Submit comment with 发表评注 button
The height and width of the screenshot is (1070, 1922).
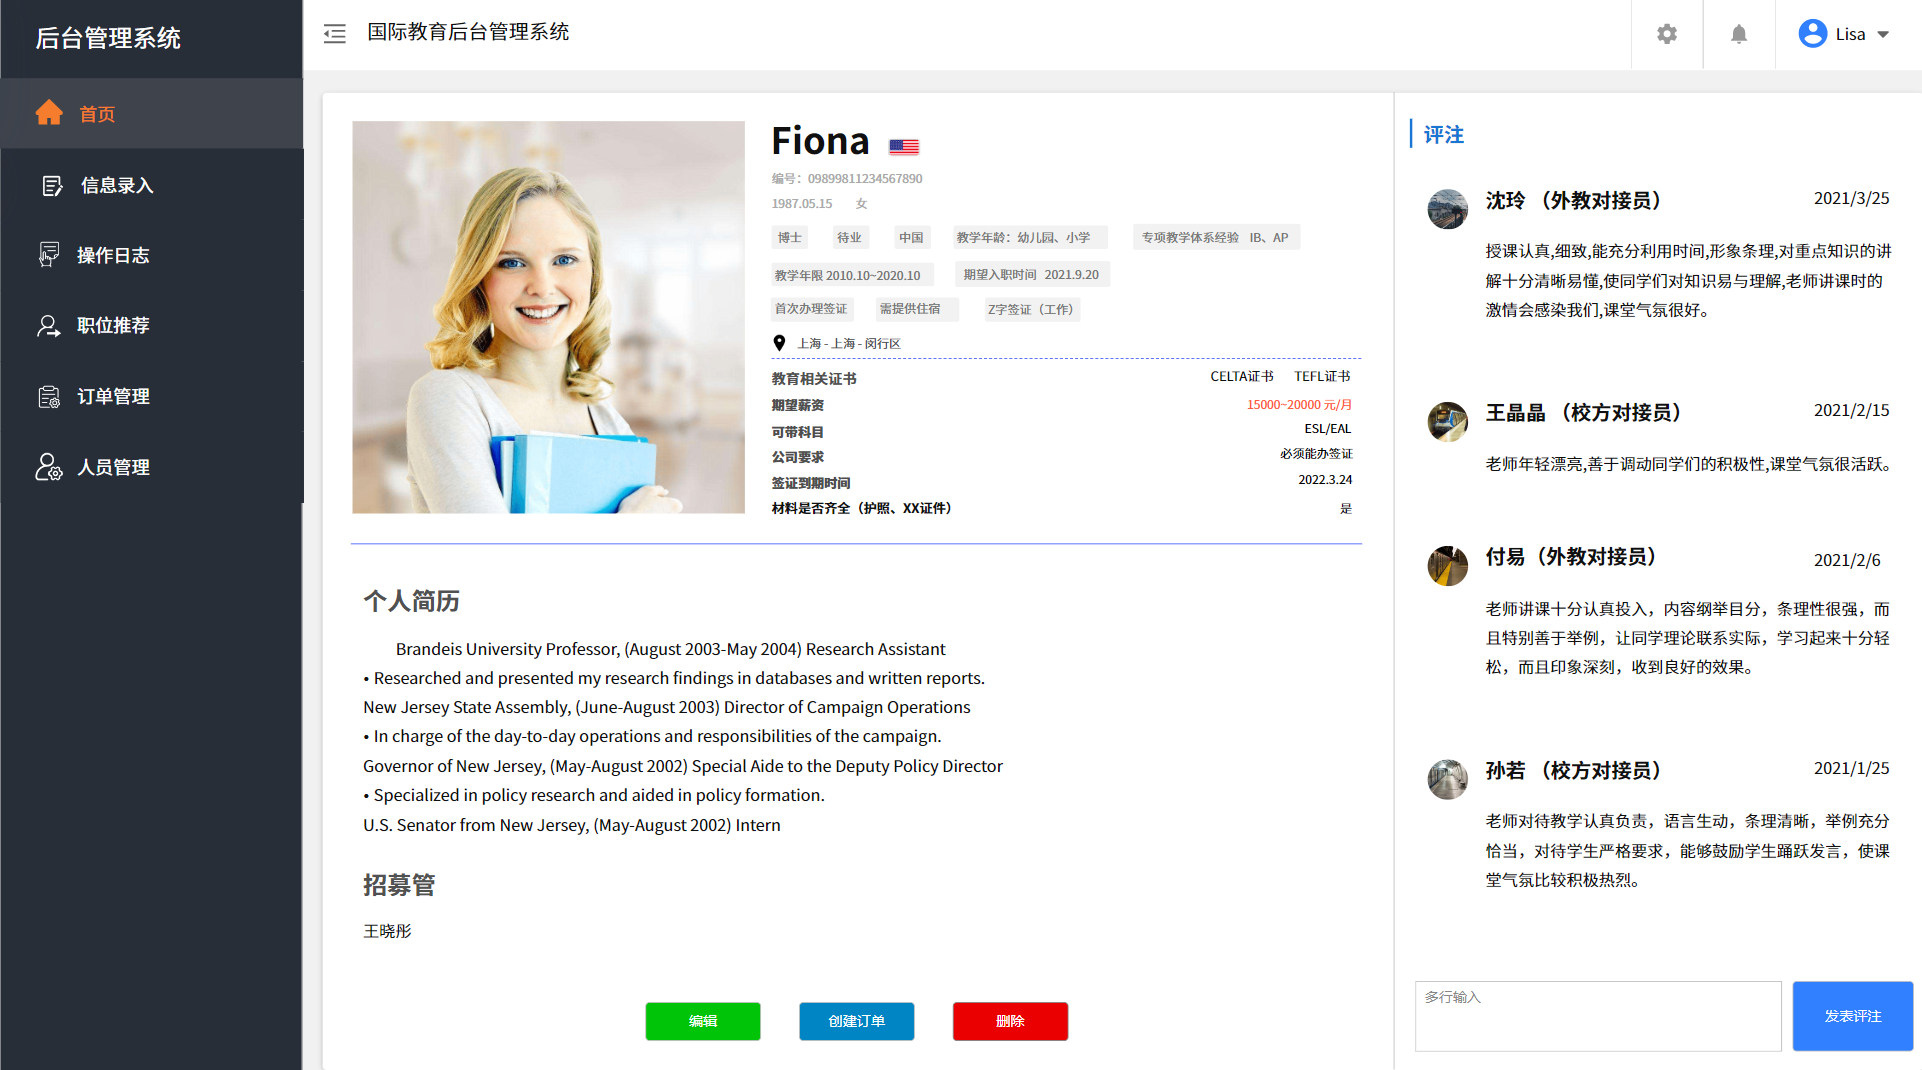tap(1852, 1016)
